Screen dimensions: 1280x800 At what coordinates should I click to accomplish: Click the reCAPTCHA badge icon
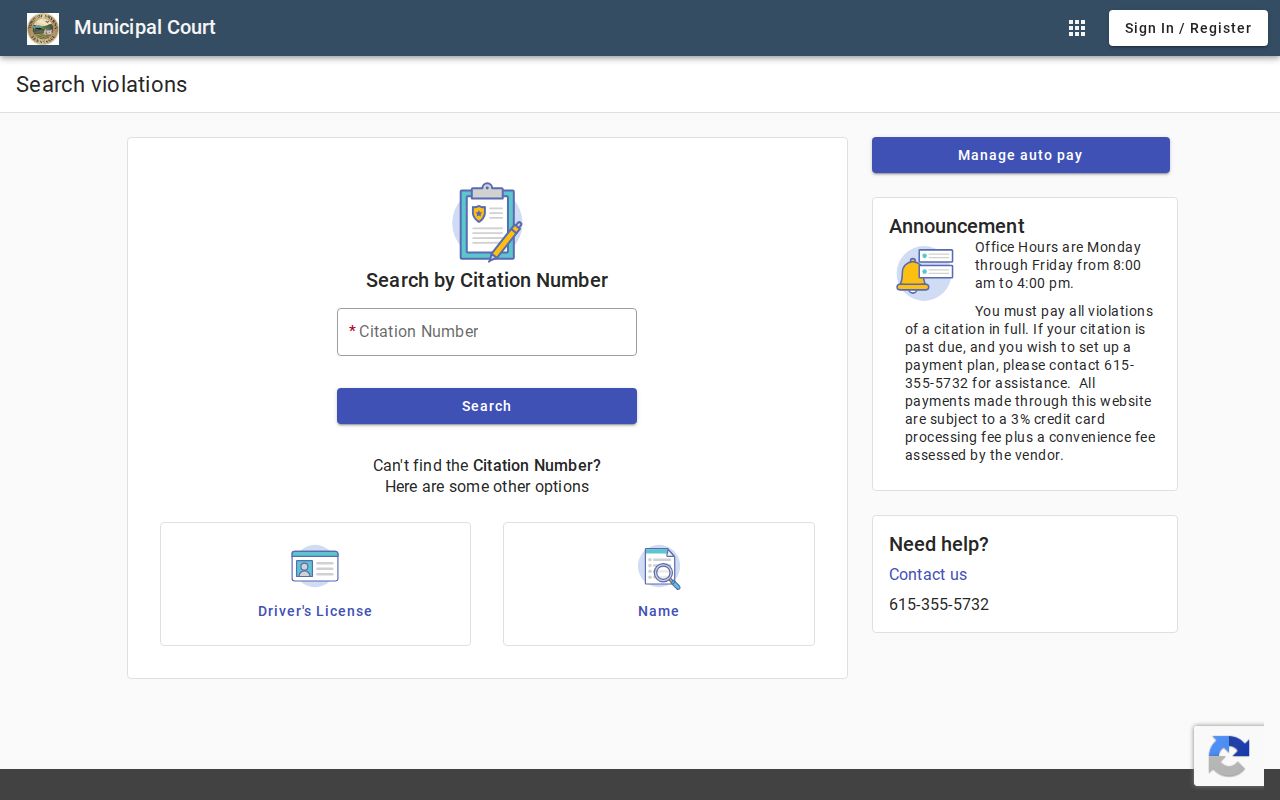pyautogui.click(x=1229, y=756)
